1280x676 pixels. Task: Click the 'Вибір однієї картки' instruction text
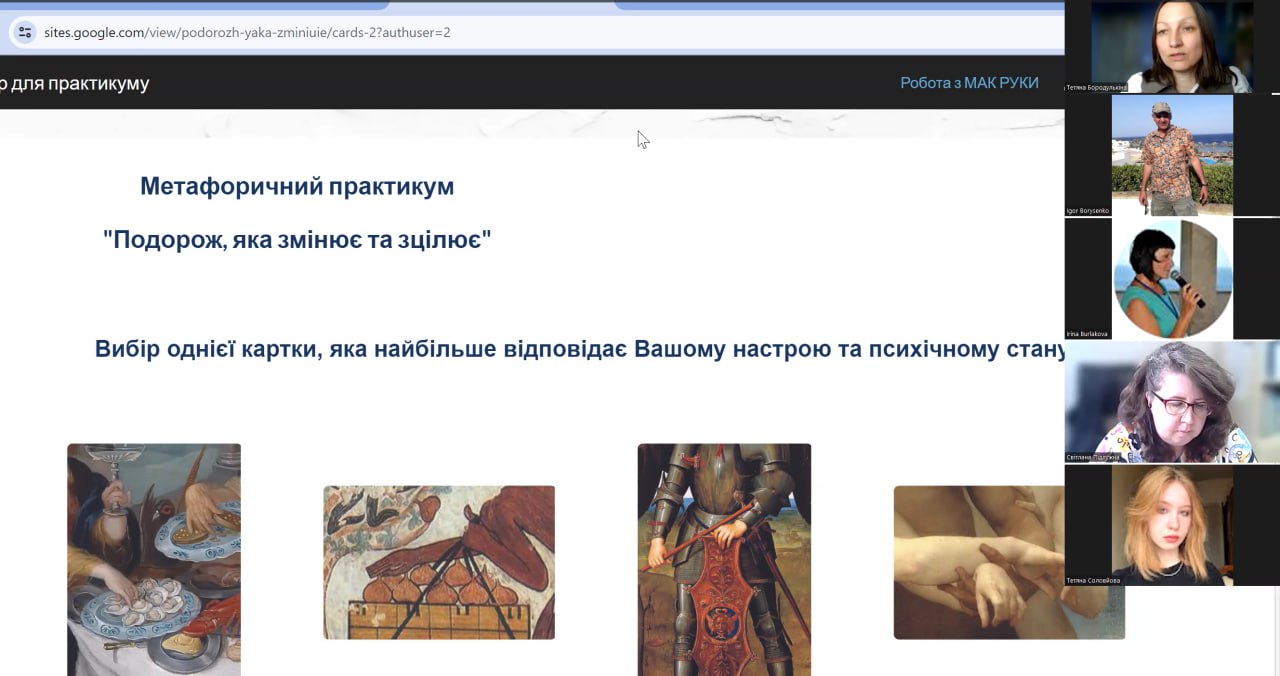pos(580,349)
